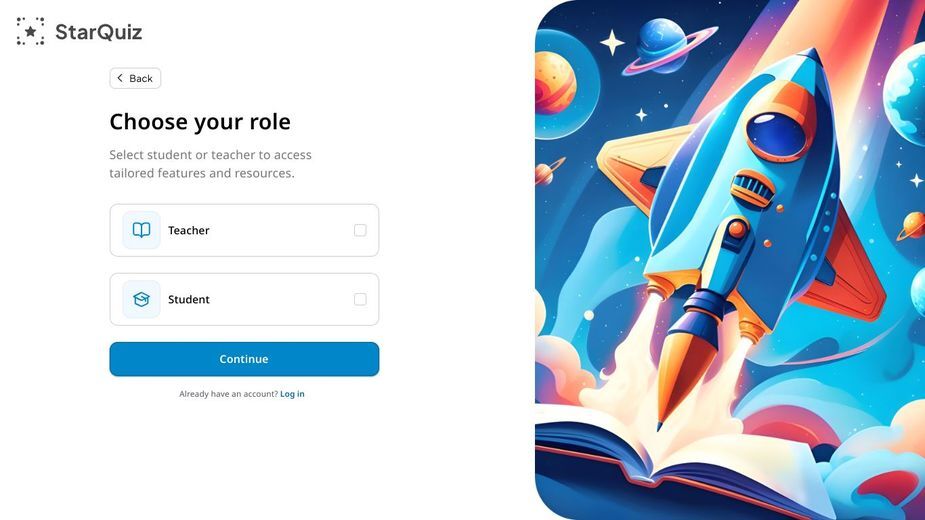Image resolution: width=925 pixels, height=520 pixels.
Task: Click the StarQuiz star logo icon
Action: pos(30,31)
